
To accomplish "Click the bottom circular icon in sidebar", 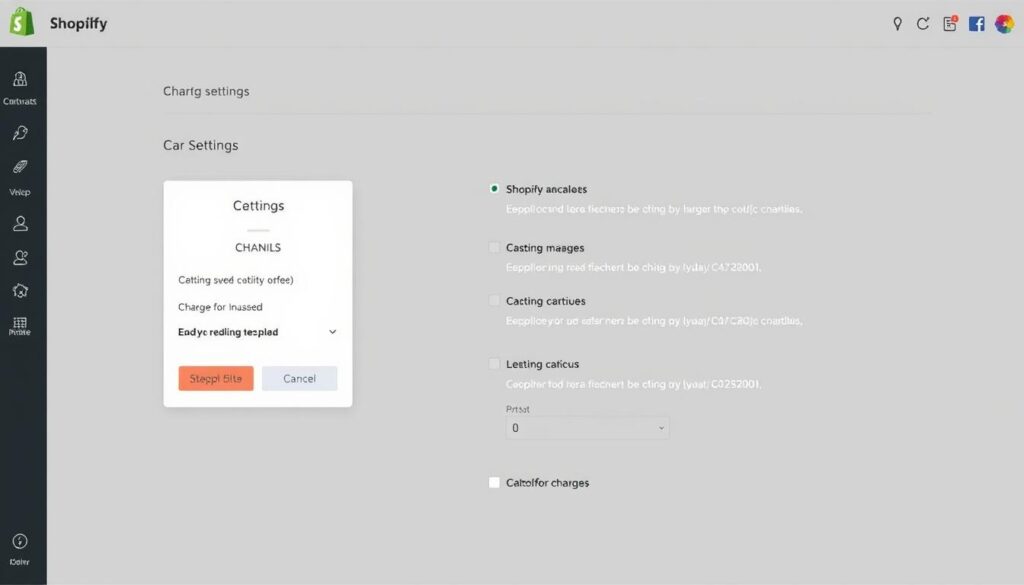I will point(21,541).
